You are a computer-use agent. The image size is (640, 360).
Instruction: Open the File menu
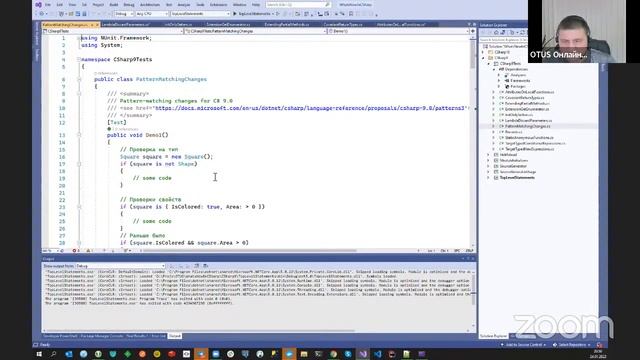48,4
